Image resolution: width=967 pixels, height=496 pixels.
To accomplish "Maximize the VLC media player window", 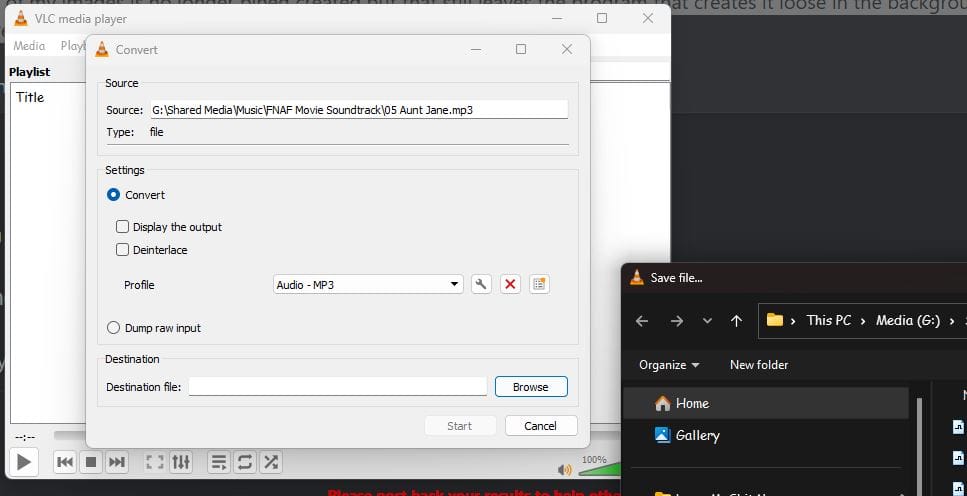I will coord(602,19).
